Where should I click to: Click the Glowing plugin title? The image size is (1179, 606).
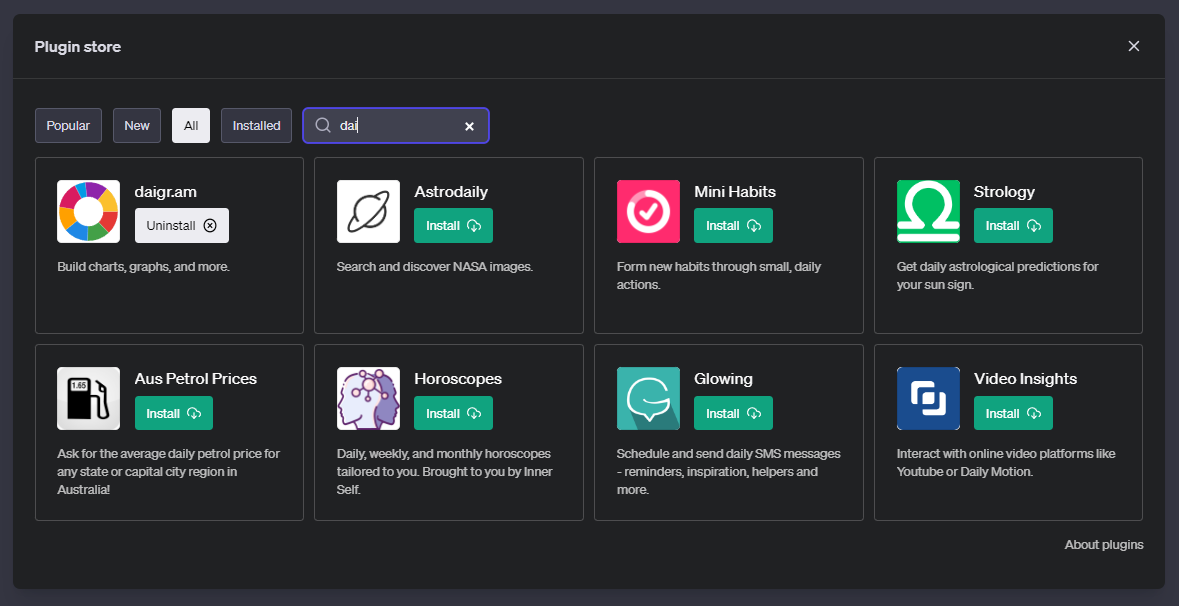click(x=723, y=379)
